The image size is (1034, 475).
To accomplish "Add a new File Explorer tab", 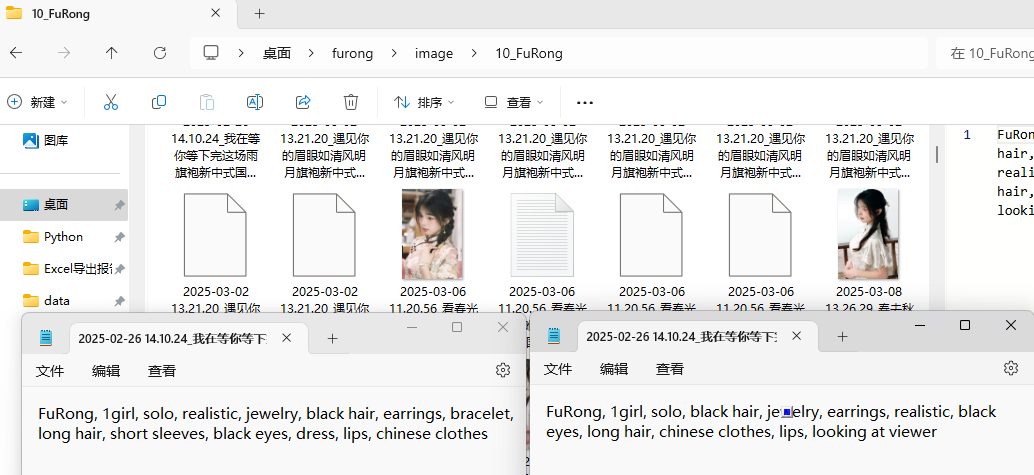I will click(x=260, y=13).
